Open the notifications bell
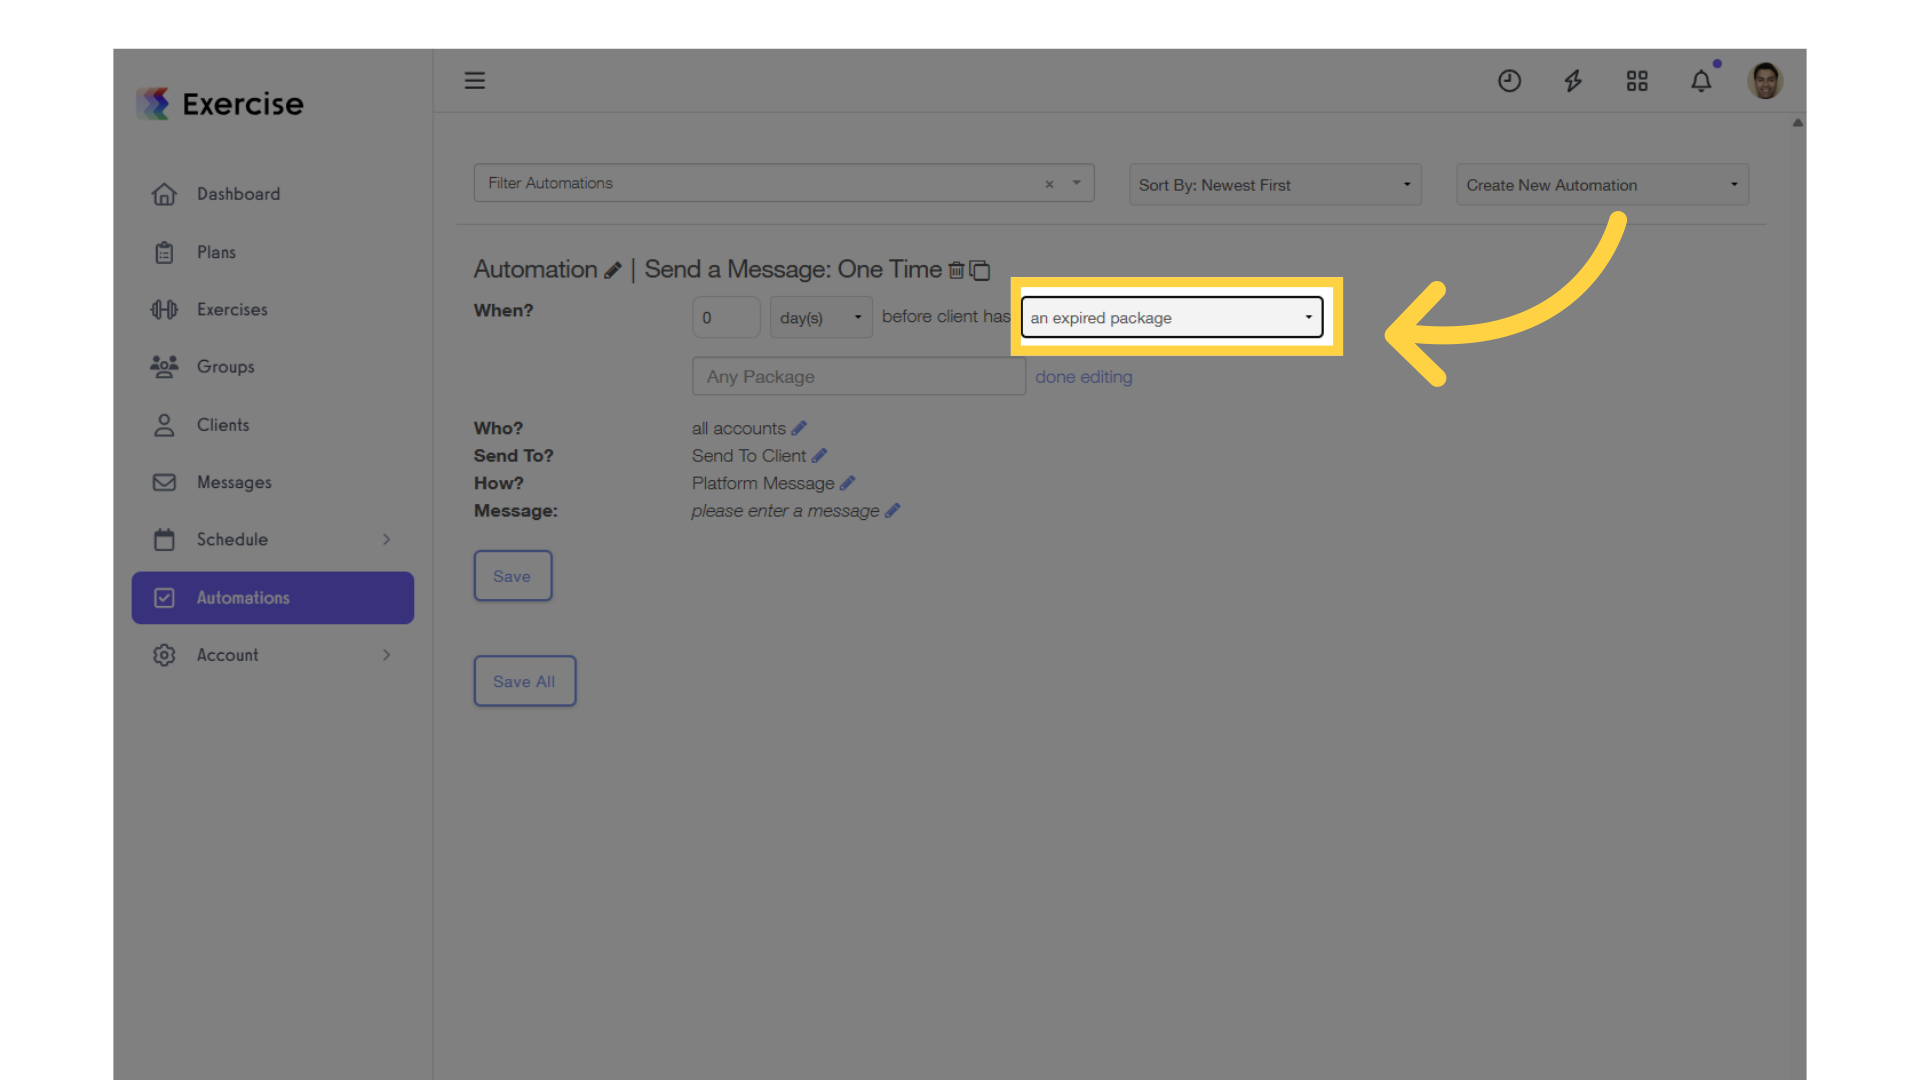Image resolution: width=1920 pixels, height=1080 pixels. [1701, 81]
